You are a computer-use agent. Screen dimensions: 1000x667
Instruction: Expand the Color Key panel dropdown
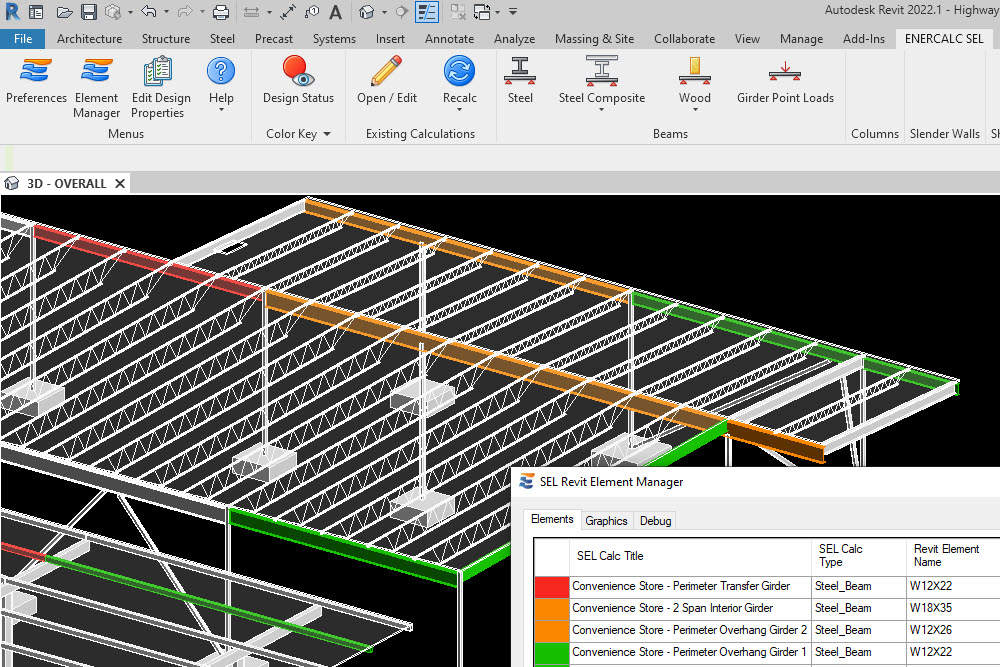(x=326, y=134)
